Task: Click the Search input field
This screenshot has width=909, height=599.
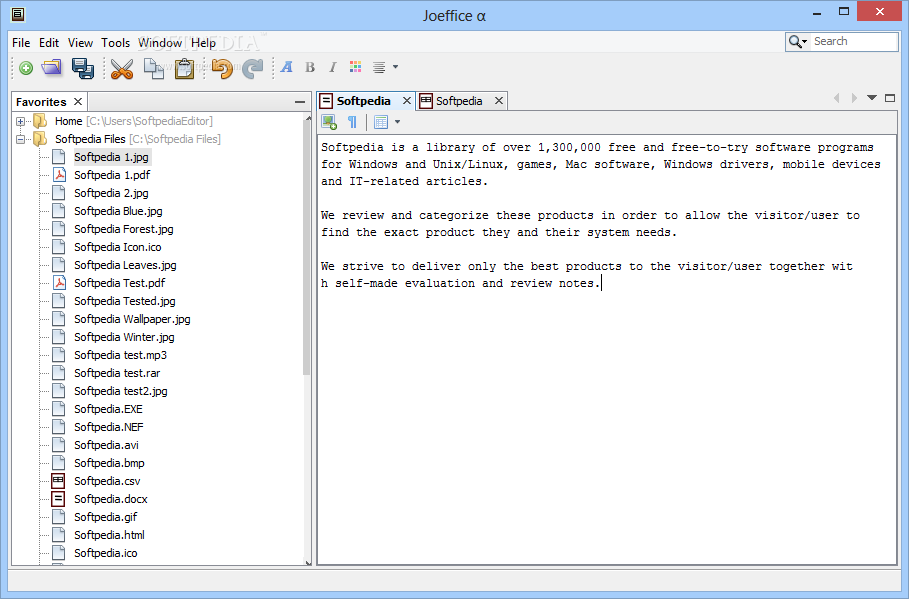Action: click(854, 41)
